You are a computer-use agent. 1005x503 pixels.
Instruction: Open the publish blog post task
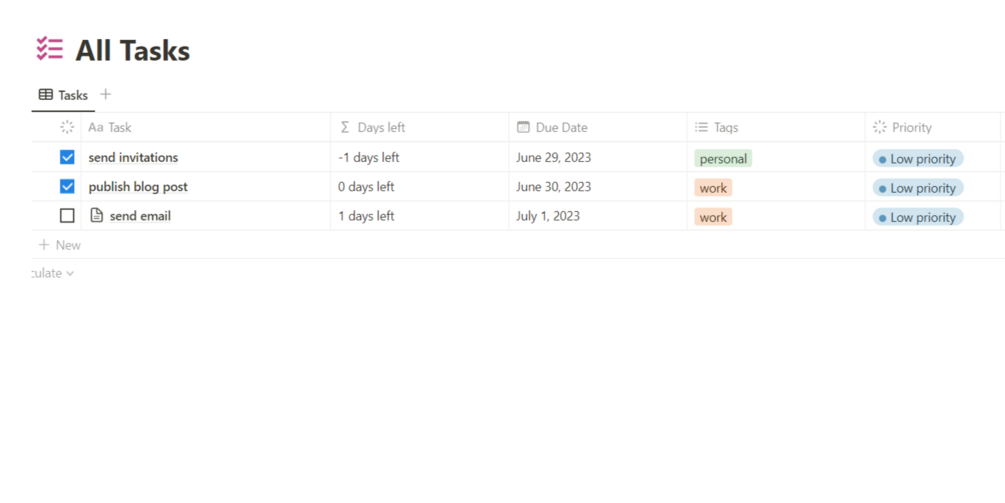tap(138, 186)
